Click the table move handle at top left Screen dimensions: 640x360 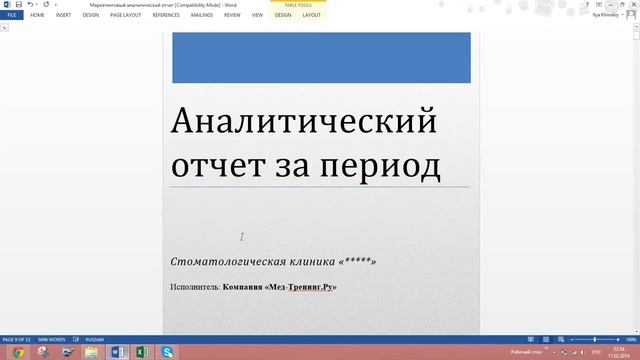tap(4, 27)
